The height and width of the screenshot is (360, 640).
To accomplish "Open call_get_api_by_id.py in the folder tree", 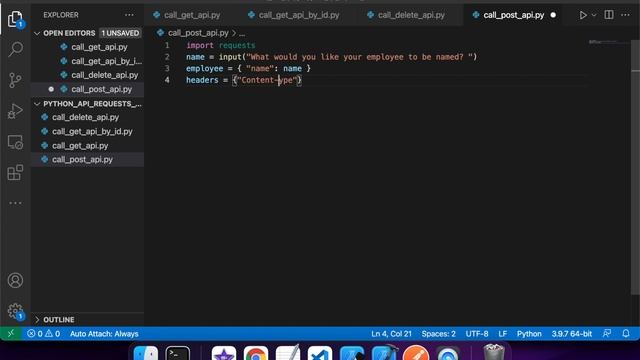I will pos(92,131).
